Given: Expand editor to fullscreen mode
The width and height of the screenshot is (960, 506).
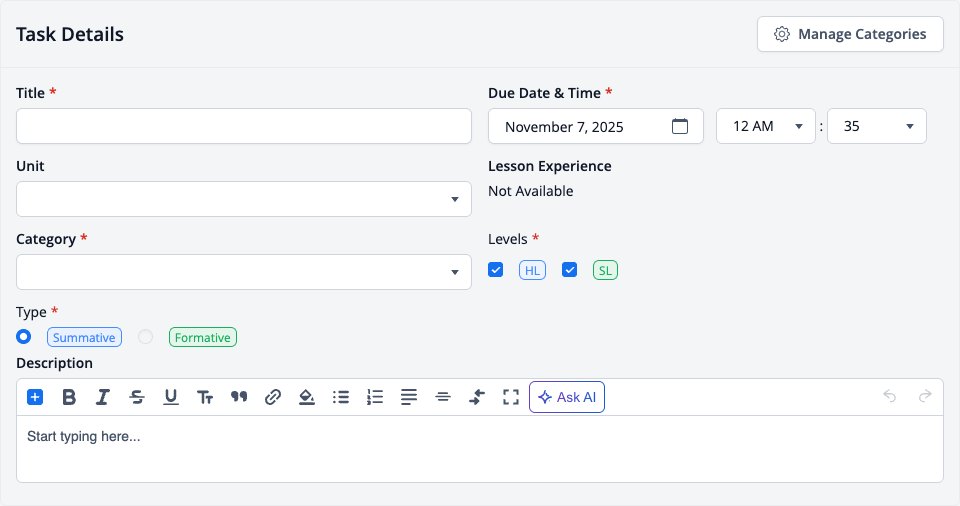Looking at the screenshot, I should point(511,397).
